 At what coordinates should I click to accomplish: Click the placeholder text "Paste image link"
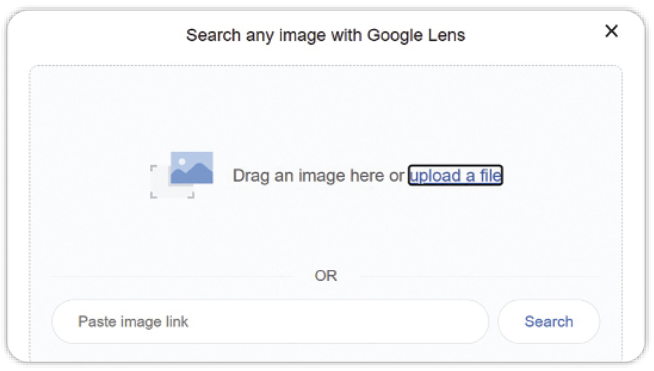[x=133, y=321]
